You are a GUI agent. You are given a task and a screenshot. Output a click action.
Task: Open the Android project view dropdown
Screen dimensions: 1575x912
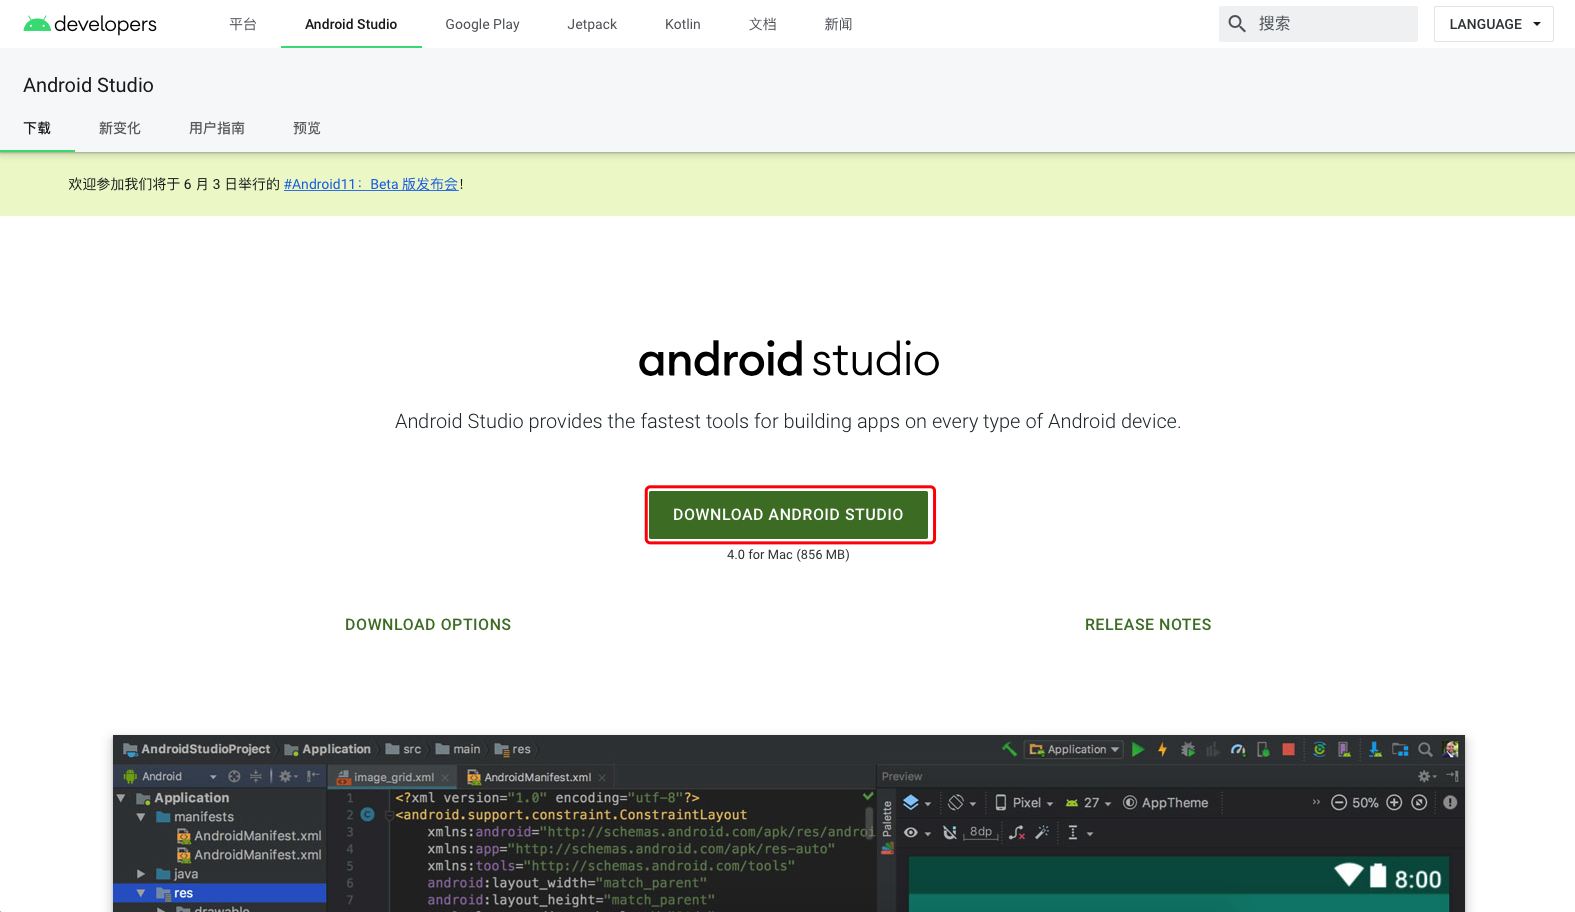170,776
